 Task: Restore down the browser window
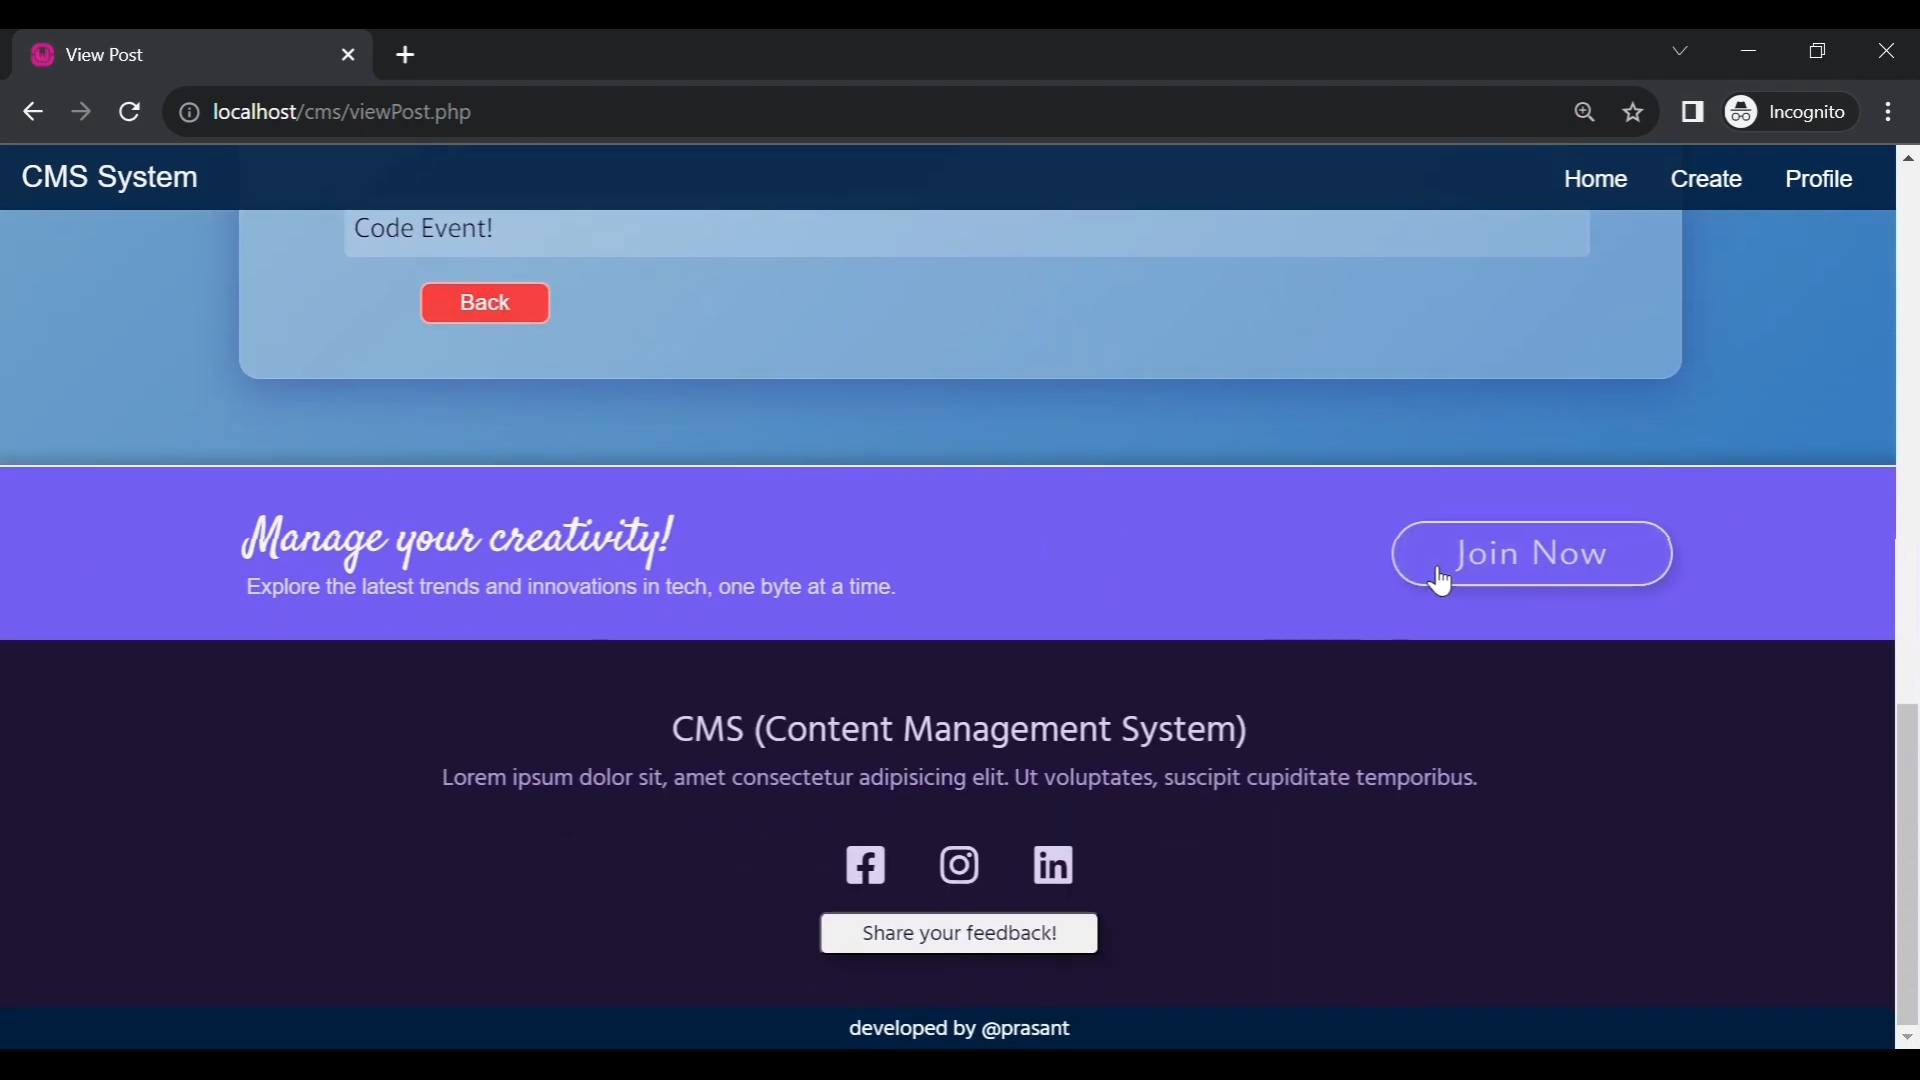click(x=1818, y=51)
